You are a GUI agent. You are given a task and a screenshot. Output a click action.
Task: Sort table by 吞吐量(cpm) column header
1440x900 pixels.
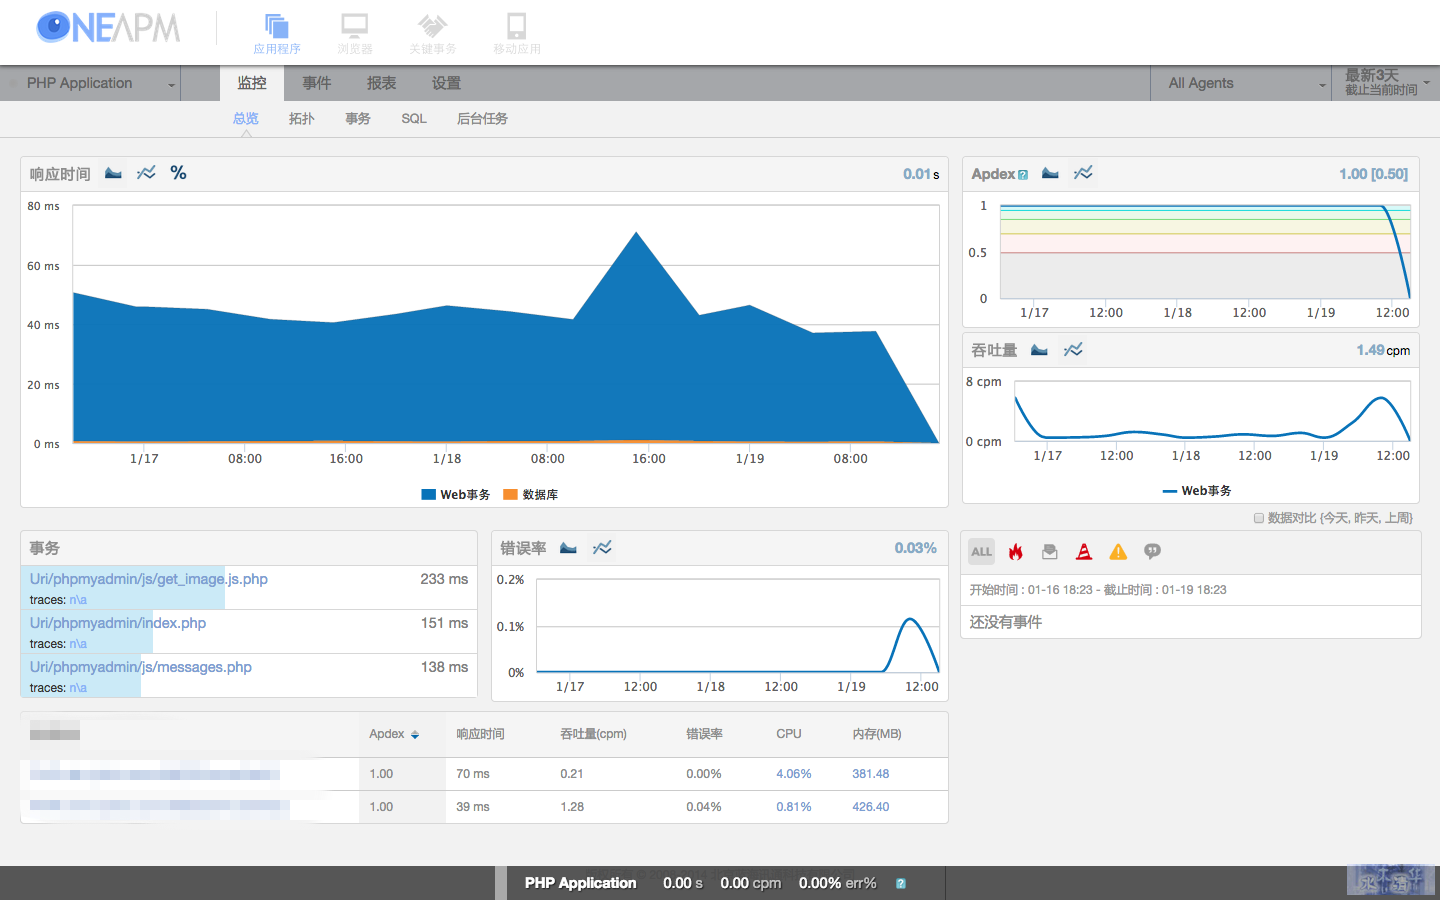tap(594, 734)
